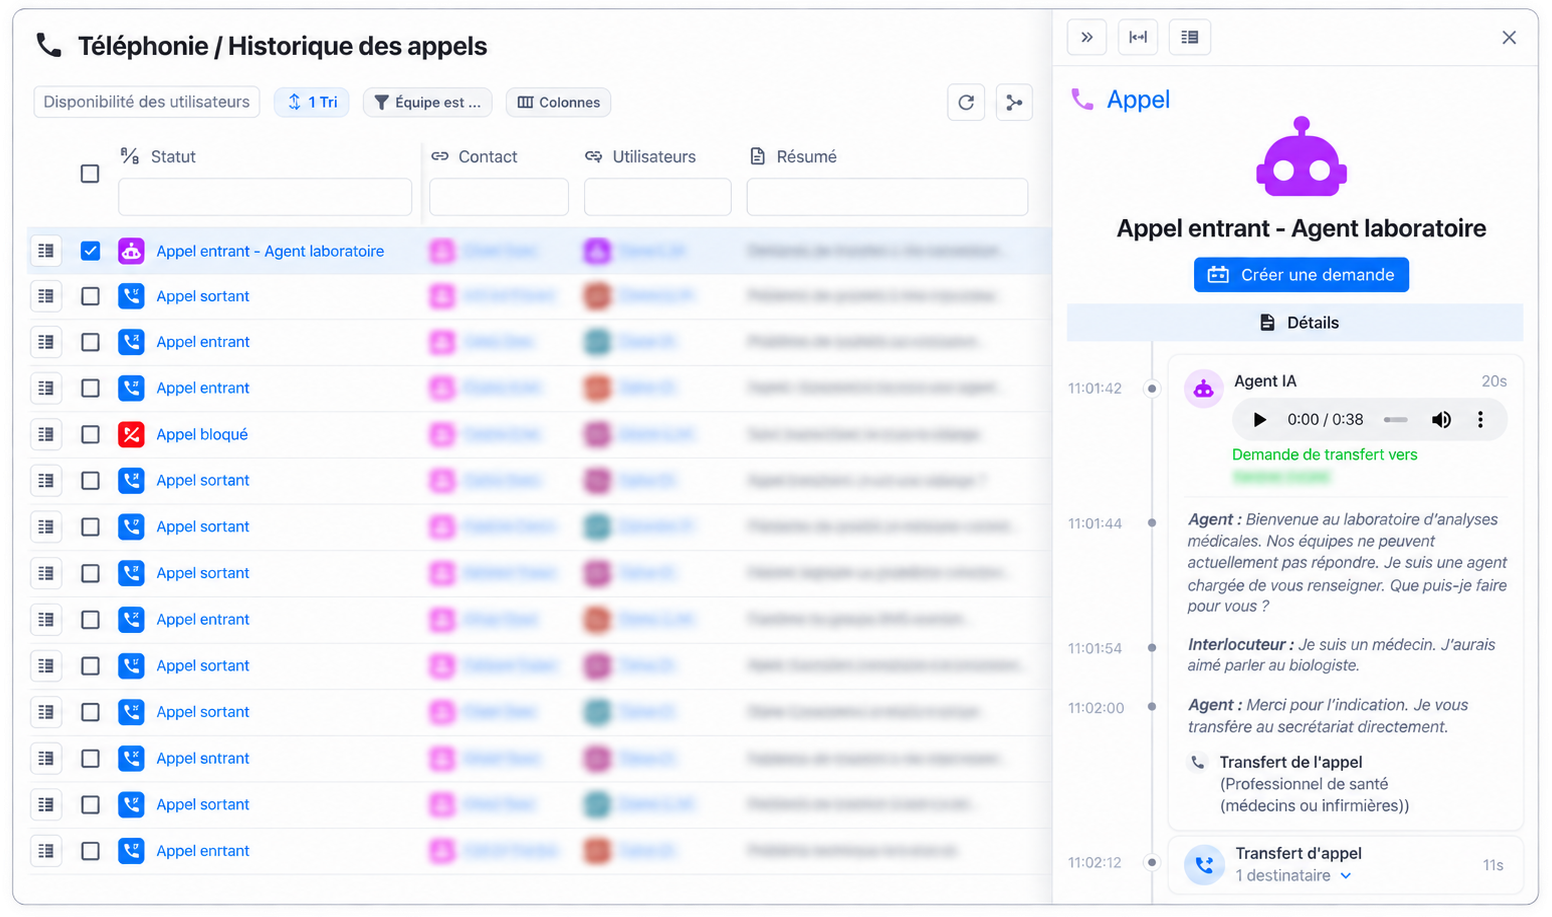Click the Créer une demande button

[1301, 275]
